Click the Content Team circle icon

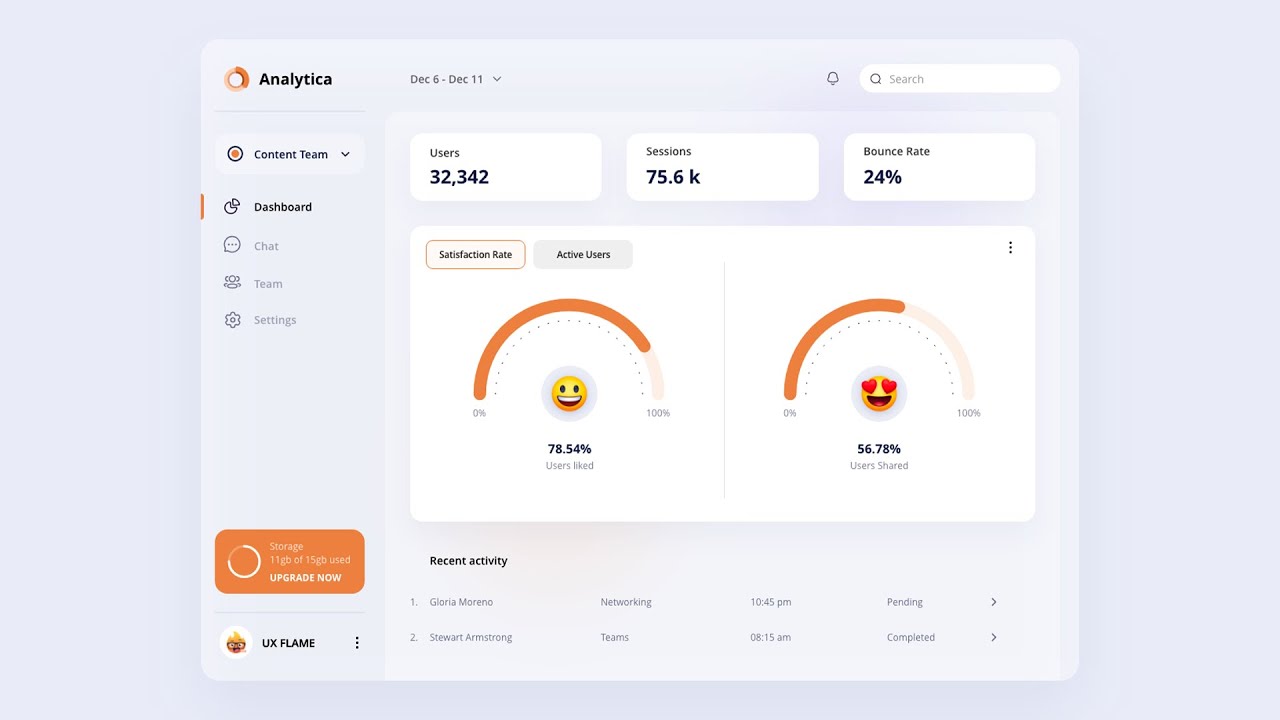coord(235,154)
